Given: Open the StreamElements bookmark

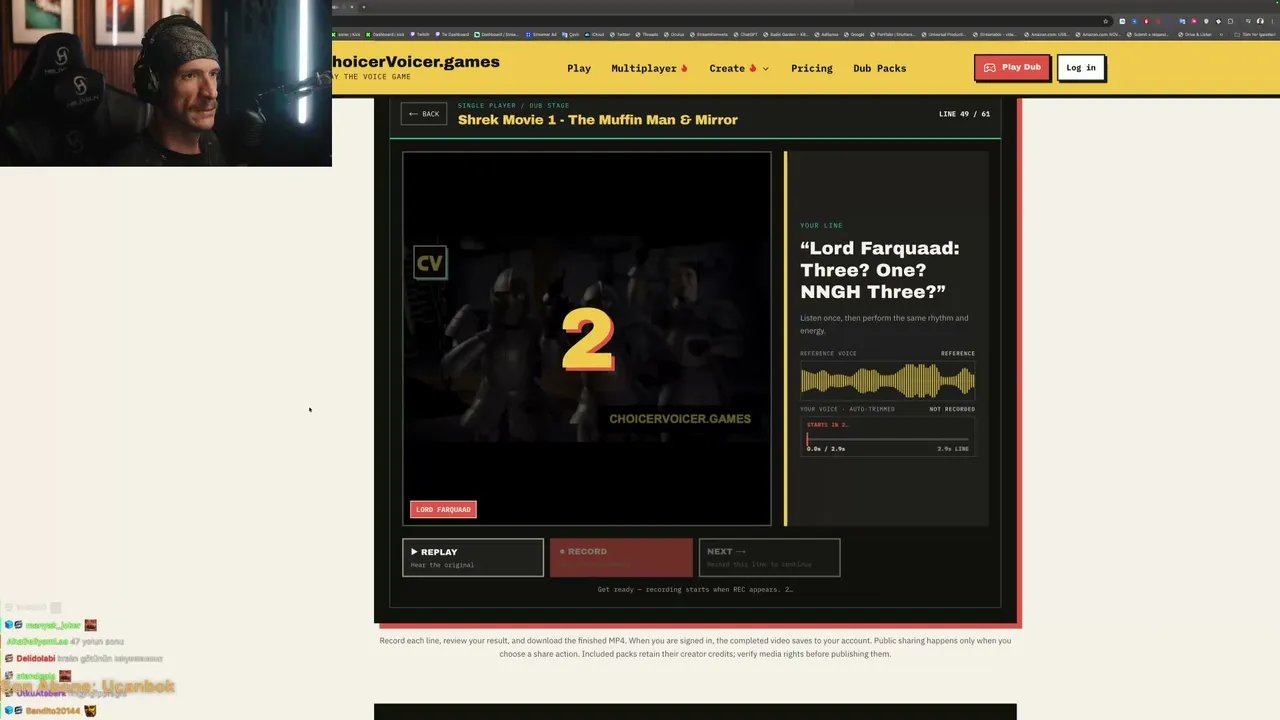Looking at the screenshot, I should [x=710, y=34].
